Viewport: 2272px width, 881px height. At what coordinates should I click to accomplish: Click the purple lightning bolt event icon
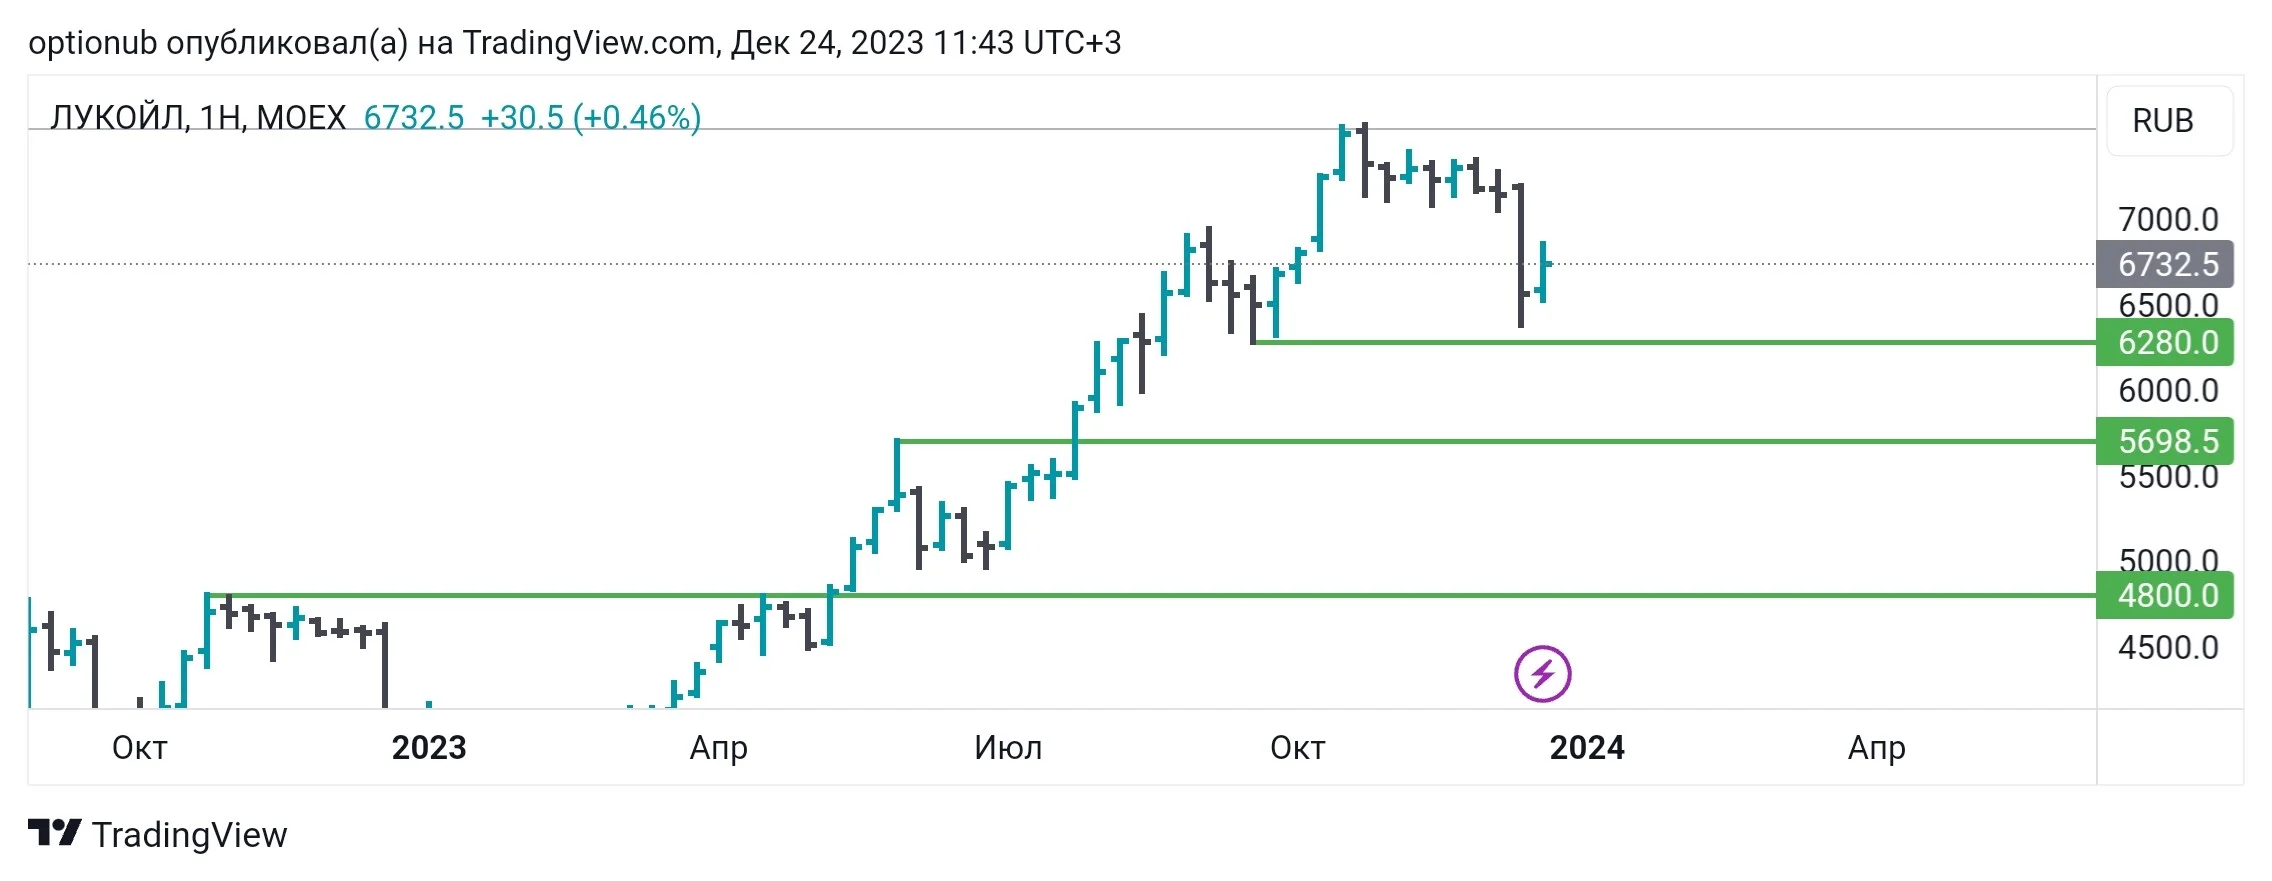pos(1542,674)
